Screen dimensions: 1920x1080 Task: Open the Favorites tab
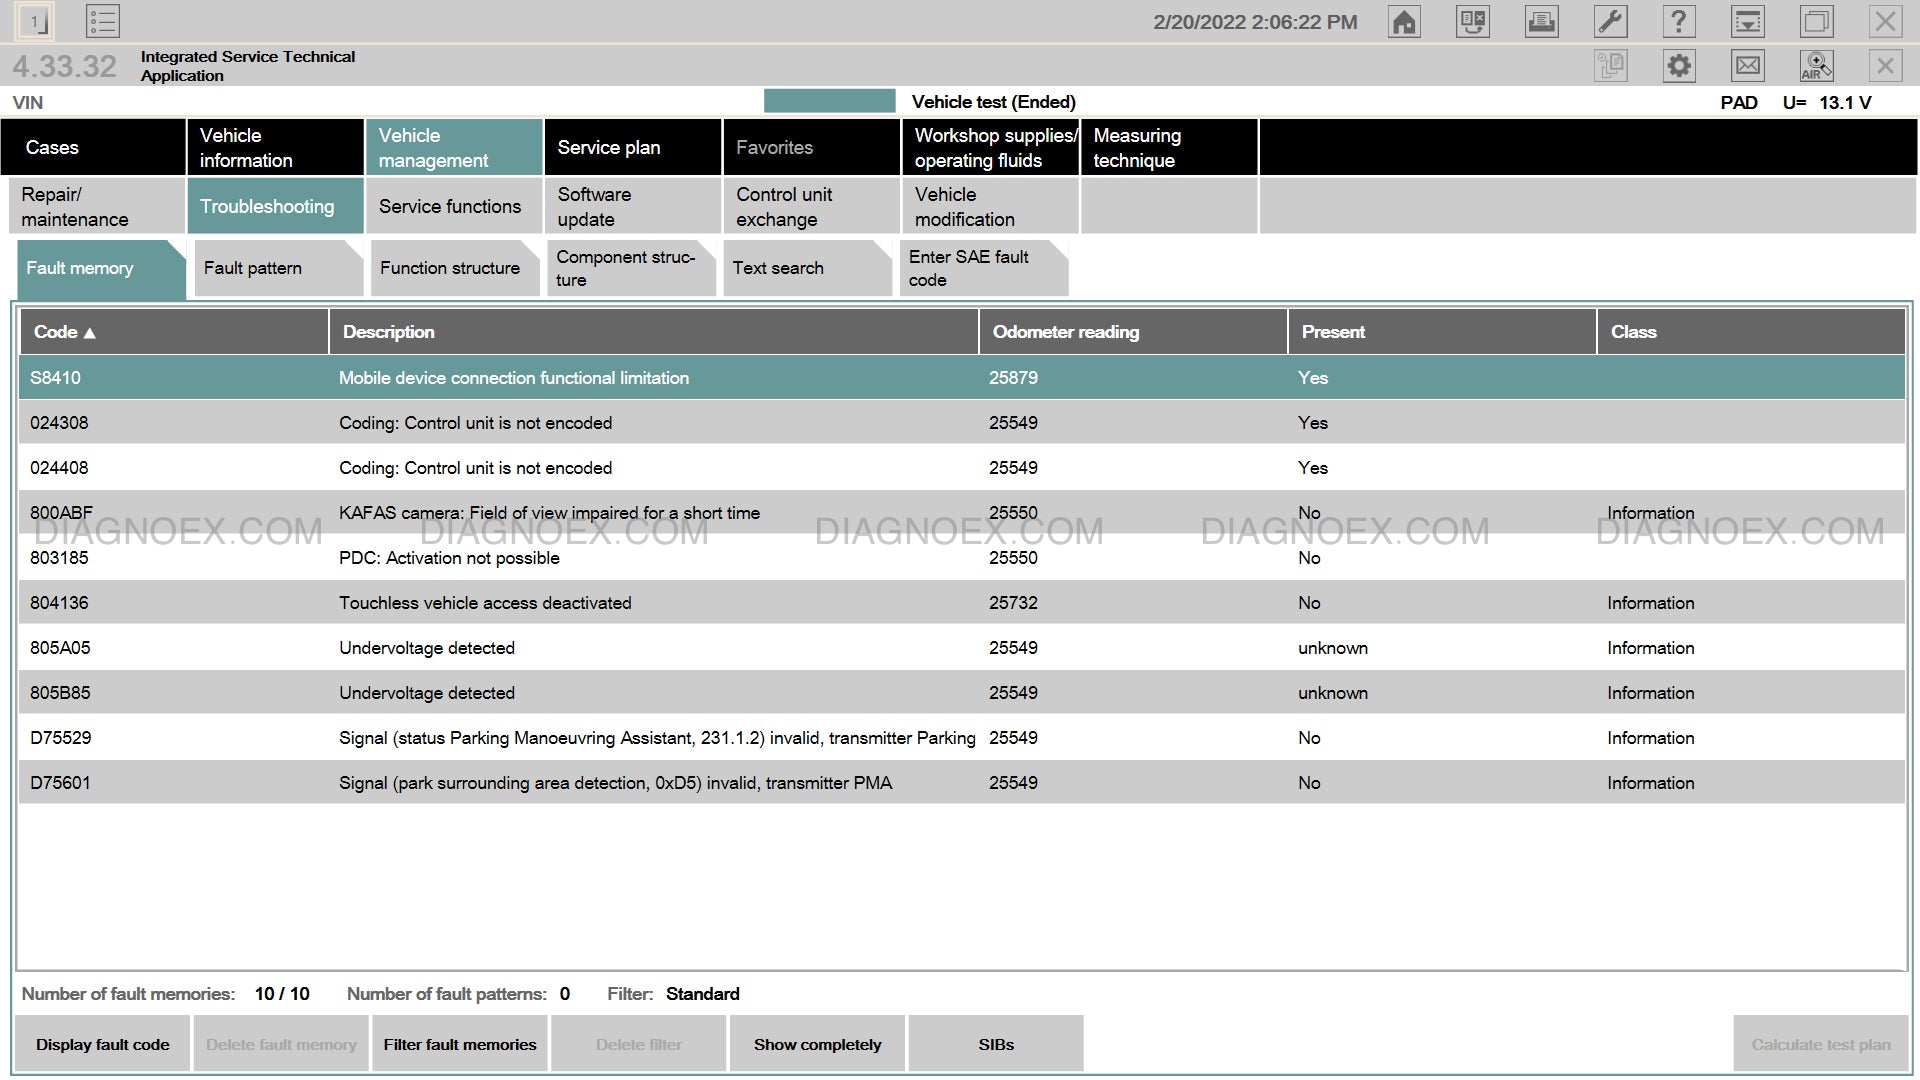812,147
